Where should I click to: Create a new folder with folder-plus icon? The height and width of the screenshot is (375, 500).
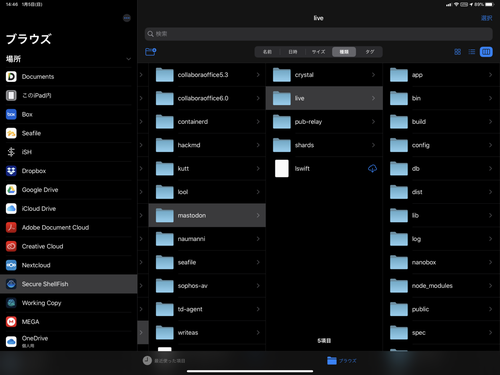151,52
